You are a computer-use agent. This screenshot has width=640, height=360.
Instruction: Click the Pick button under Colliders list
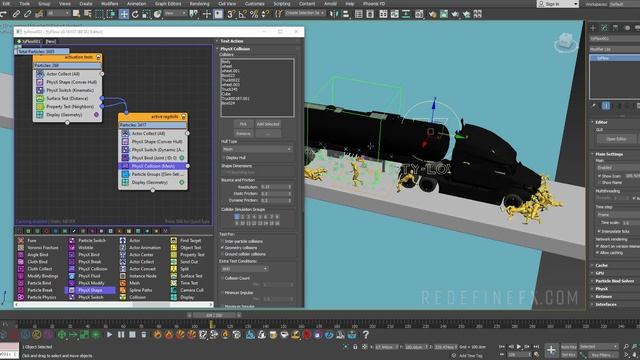coord(243,124)
